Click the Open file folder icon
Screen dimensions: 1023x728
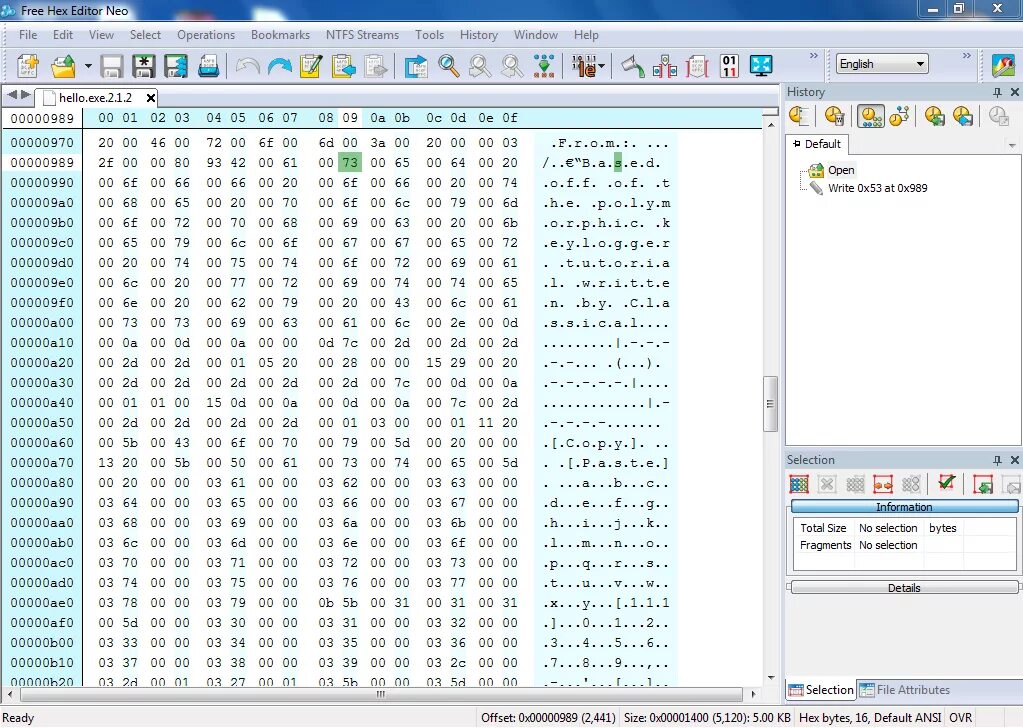point(63,66)
